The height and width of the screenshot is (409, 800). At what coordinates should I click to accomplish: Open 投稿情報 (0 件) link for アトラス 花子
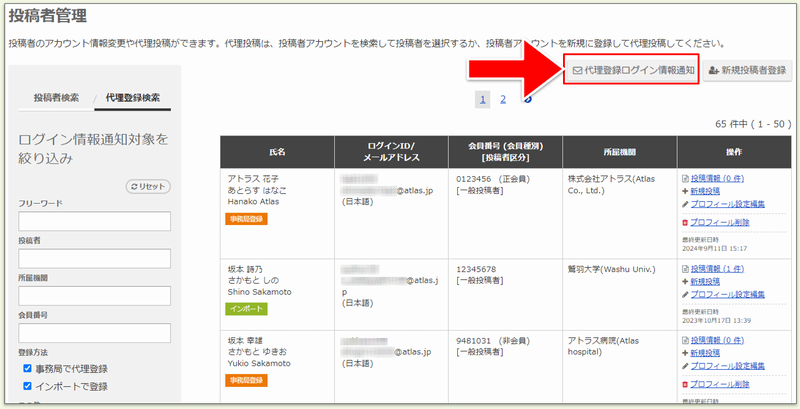[x=717, y=178]
